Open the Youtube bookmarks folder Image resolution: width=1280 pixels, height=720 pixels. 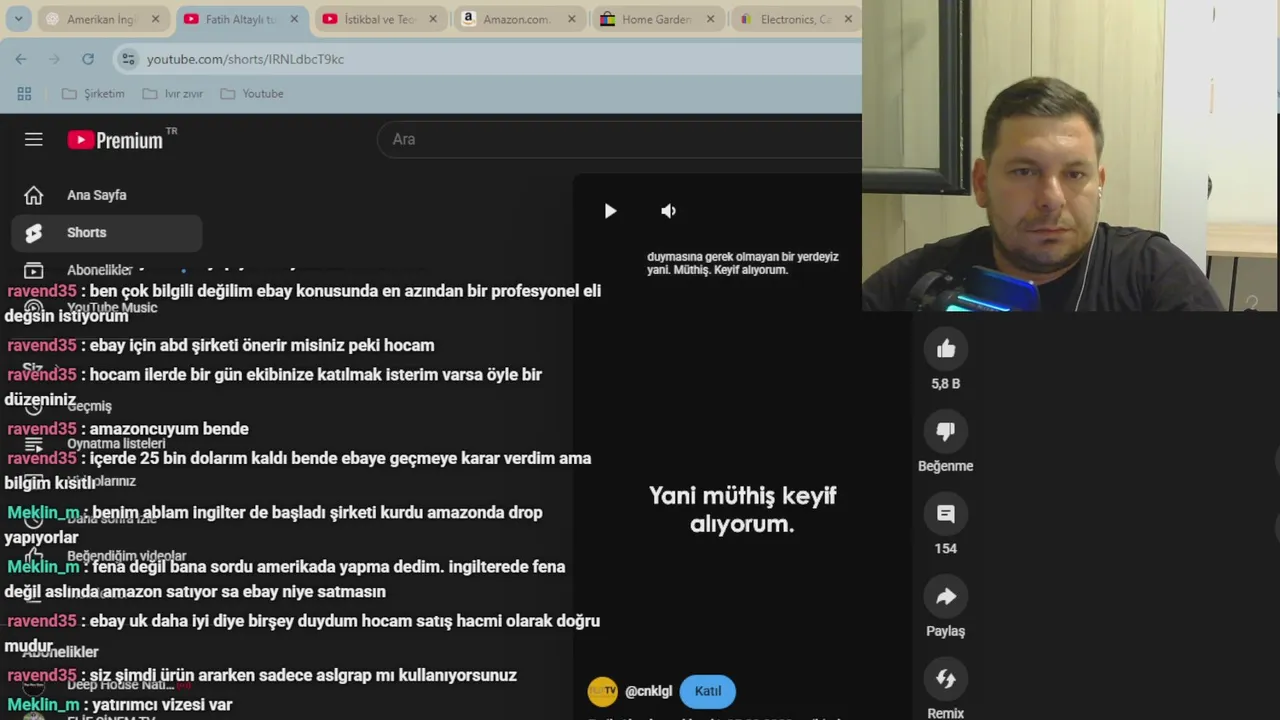pyautogui.click(x=252, y=93)
